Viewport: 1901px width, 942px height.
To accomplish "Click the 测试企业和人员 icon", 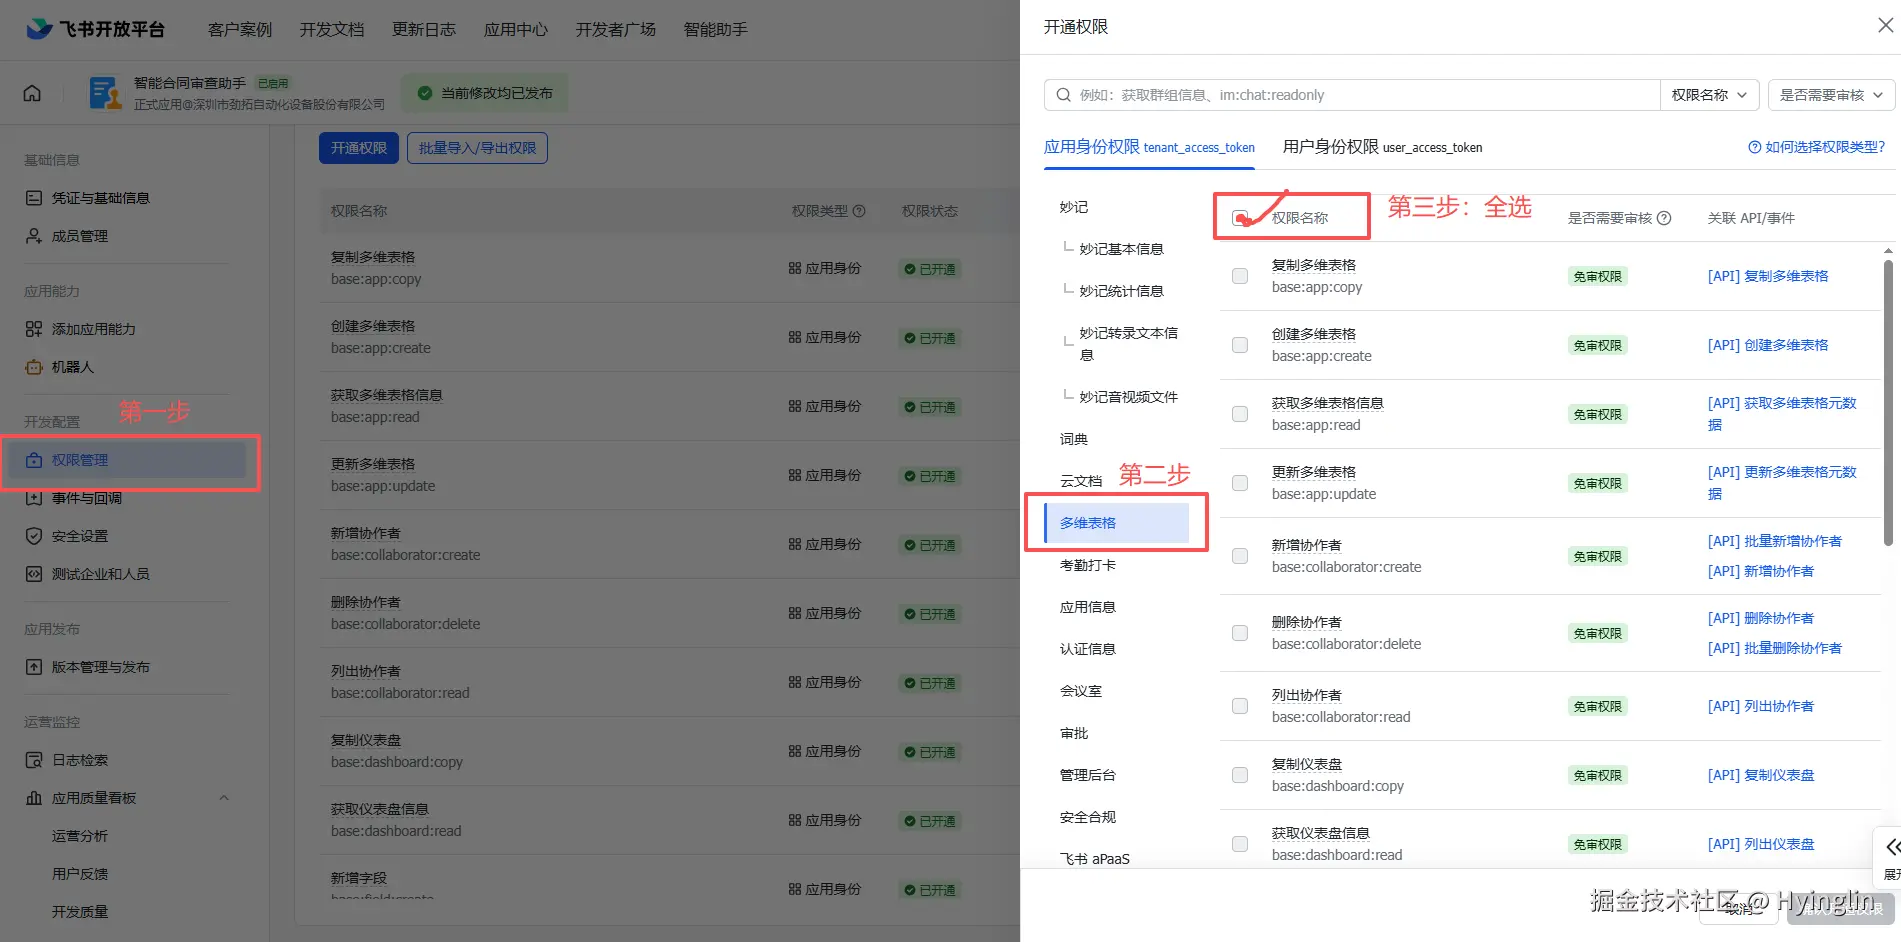I will pos(34,574).
